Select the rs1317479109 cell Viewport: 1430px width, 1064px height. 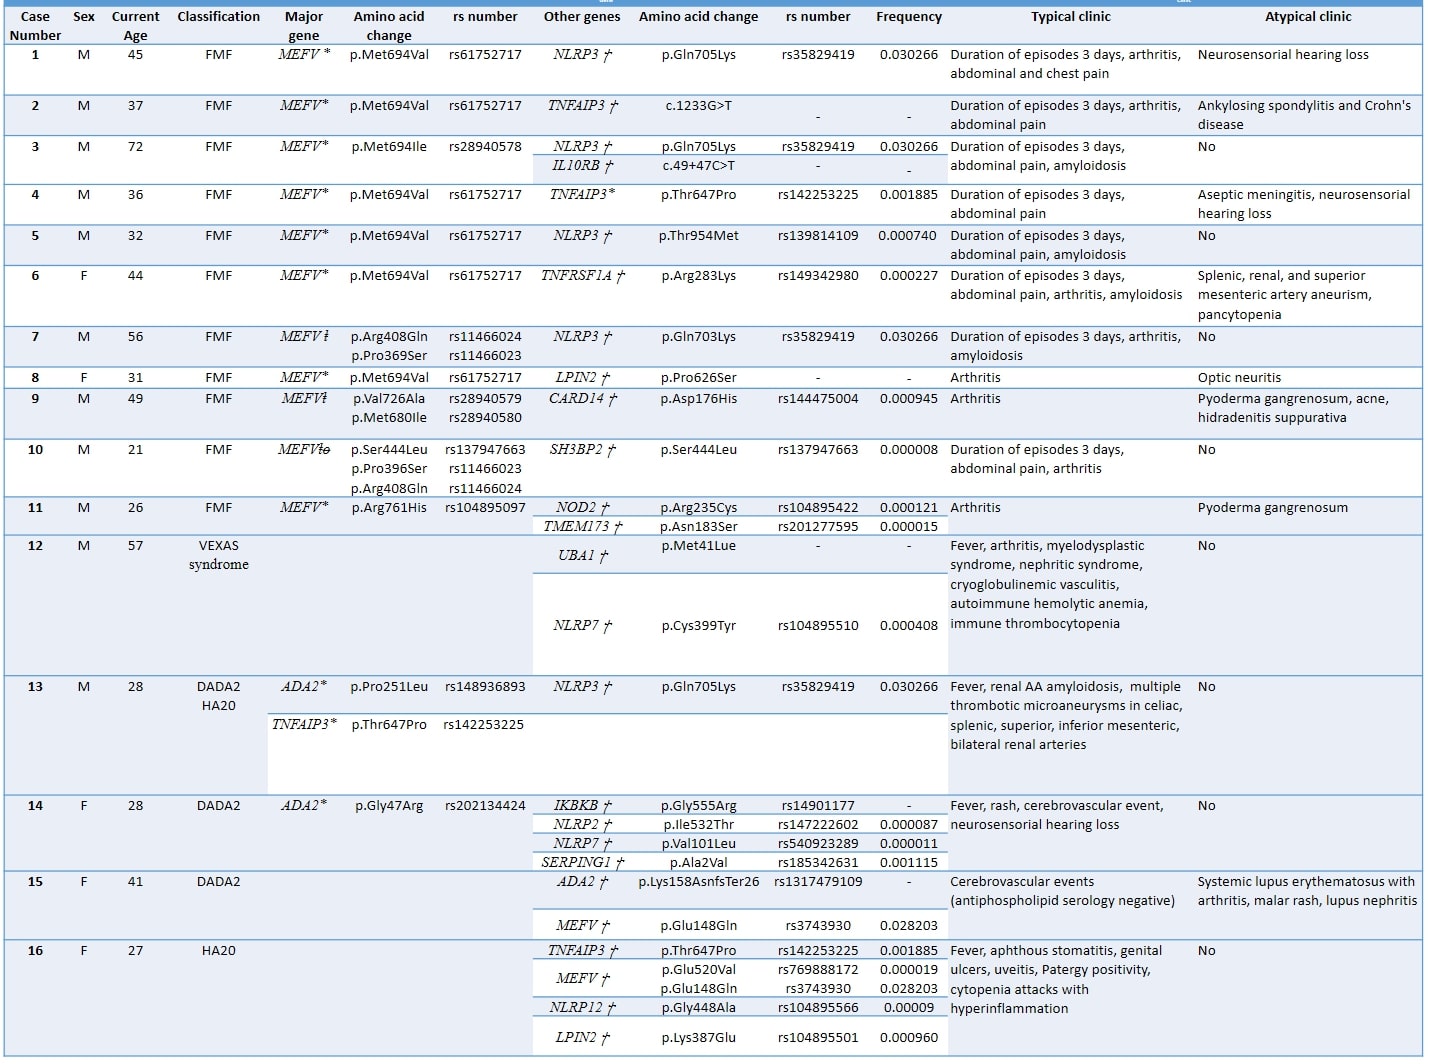818,882
